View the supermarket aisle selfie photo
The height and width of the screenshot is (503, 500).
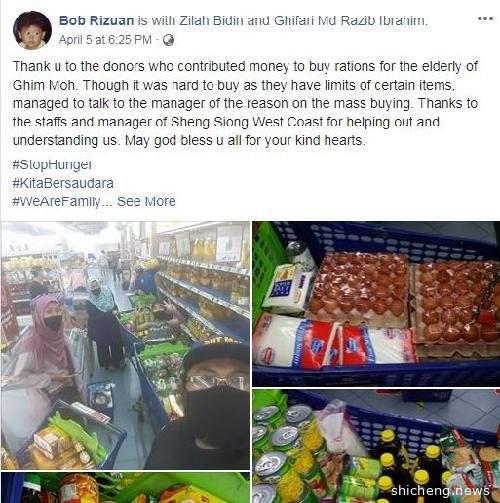125,345
